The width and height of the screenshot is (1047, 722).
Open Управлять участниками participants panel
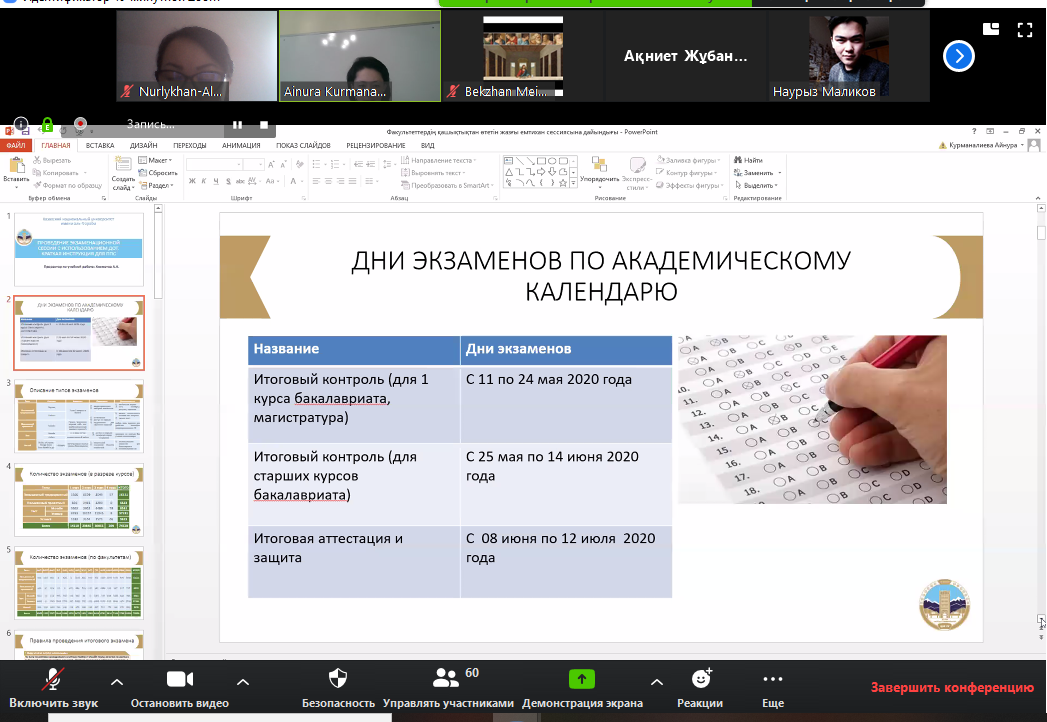tap(448, 680)
